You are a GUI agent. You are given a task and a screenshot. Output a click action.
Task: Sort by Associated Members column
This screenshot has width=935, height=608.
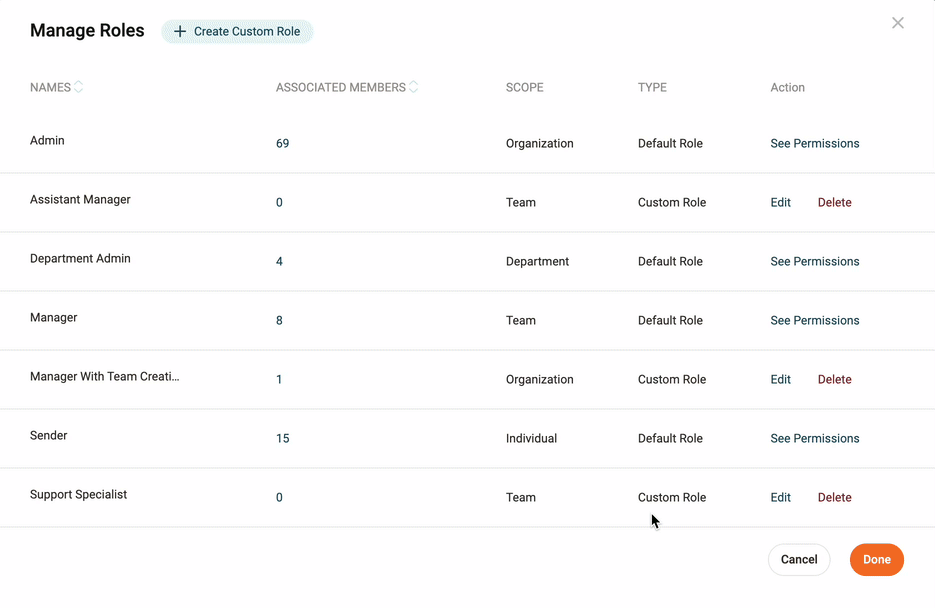tap(413, 87)
